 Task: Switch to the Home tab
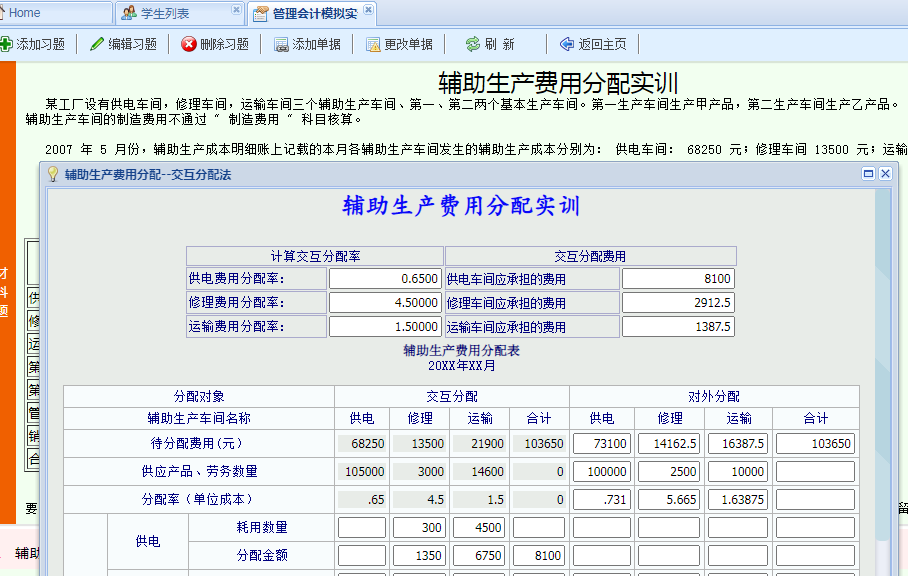coord(54,13)
